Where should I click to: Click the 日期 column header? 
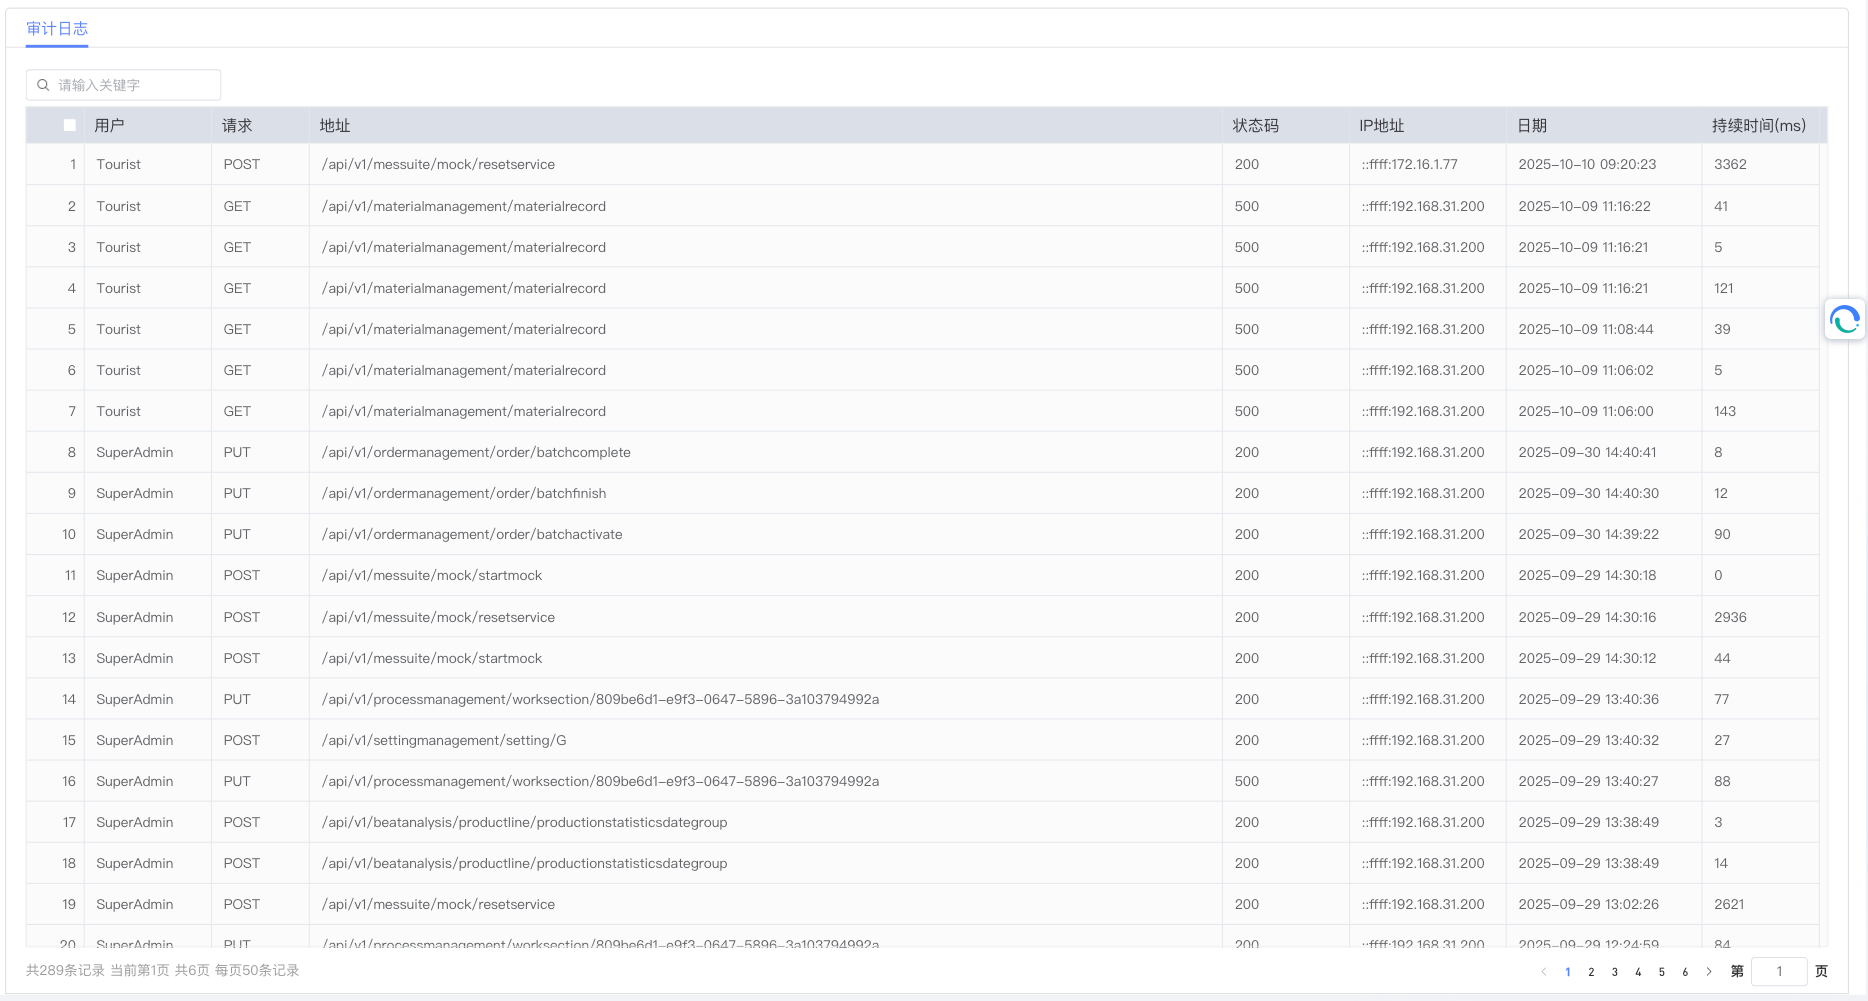pos(1532,125)
